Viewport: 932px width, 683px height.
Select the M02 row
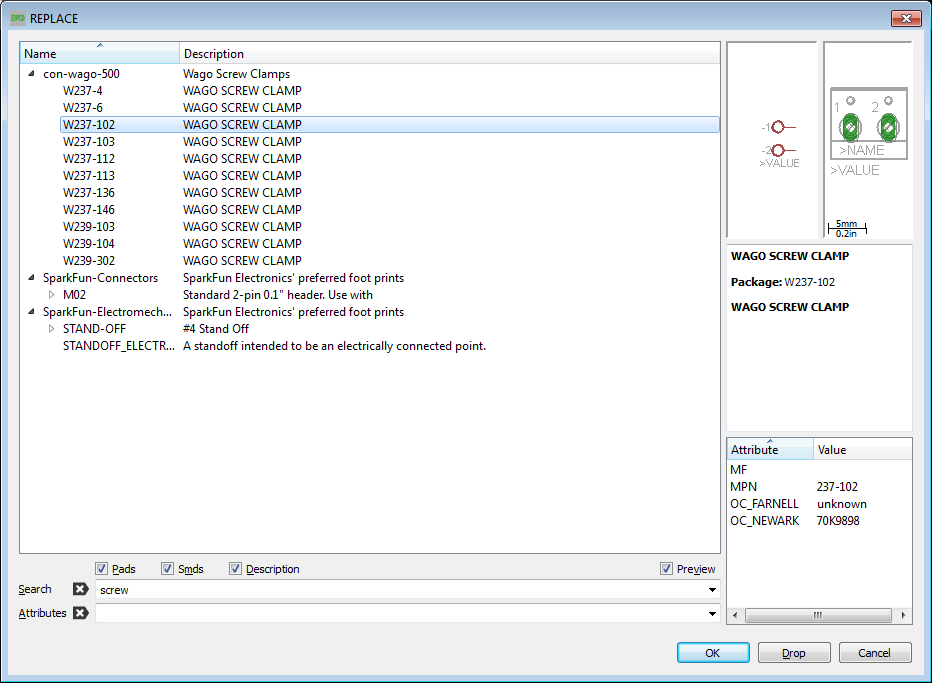pos(389,295)
